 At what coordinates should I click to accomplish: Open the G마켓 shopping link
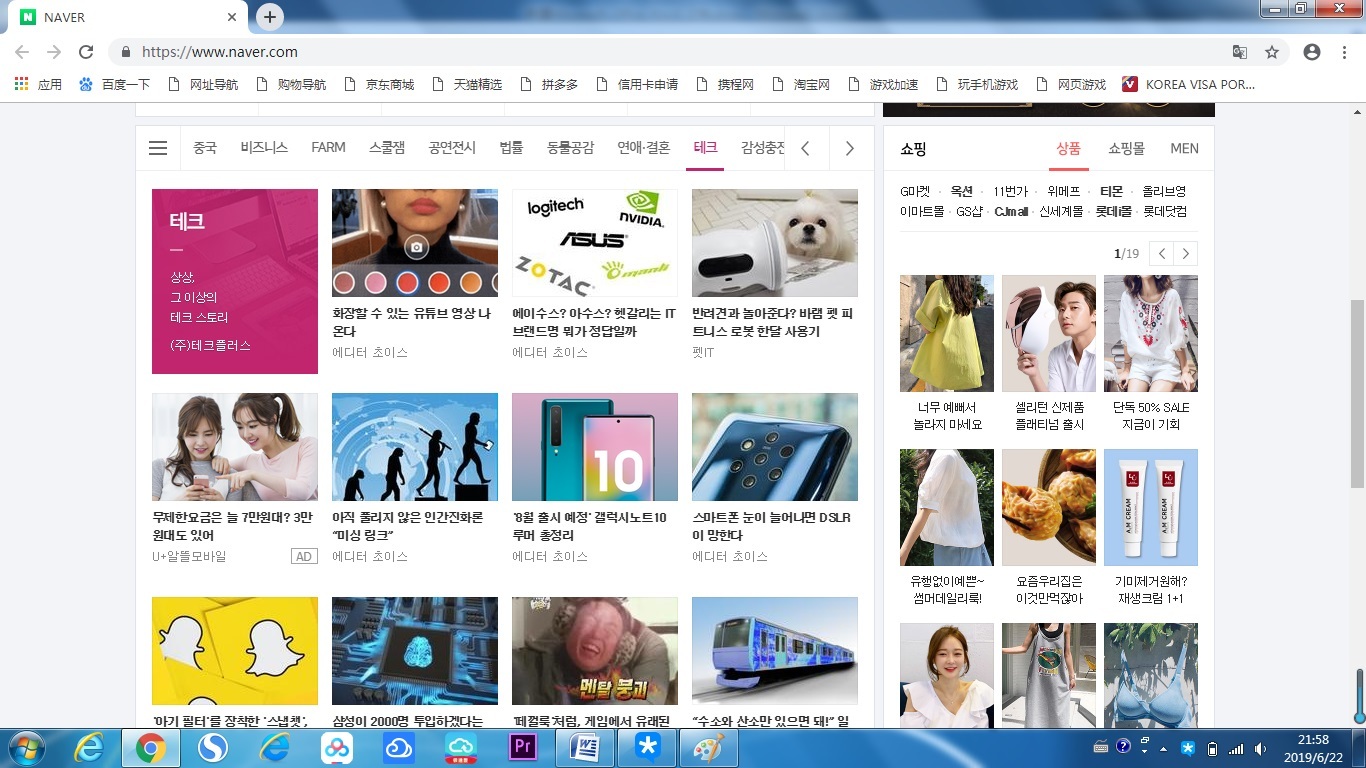[915, 191]
